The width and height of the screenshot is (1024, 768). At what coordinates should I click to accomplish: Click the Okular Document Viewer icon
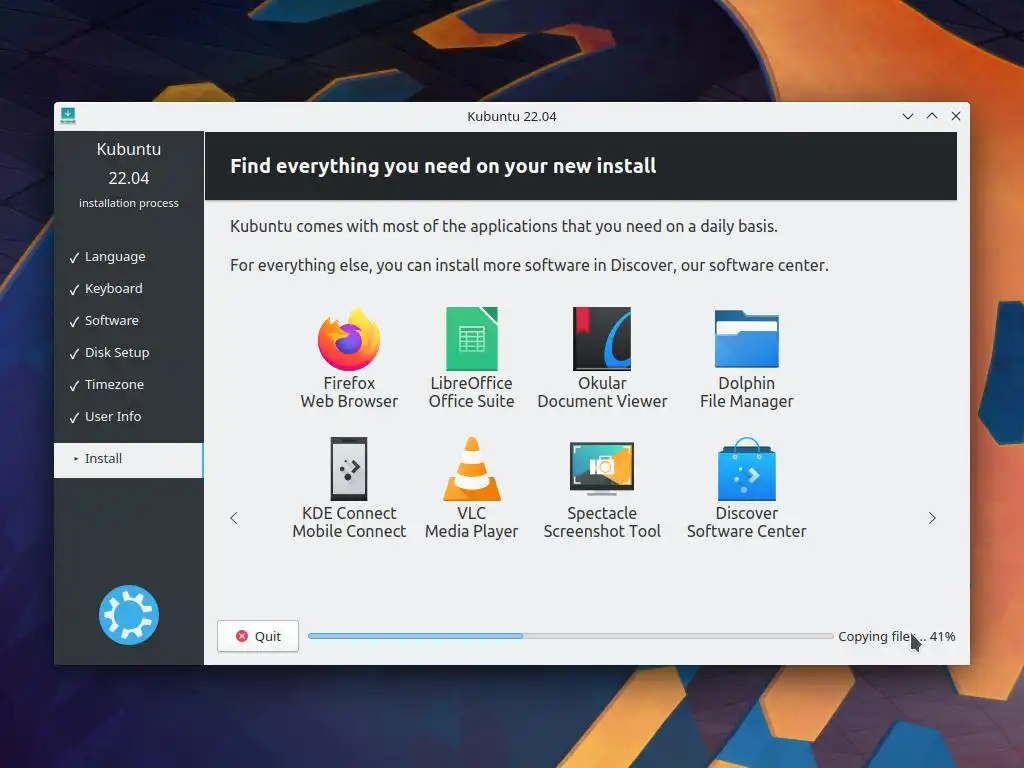click(x=601, y=339)
